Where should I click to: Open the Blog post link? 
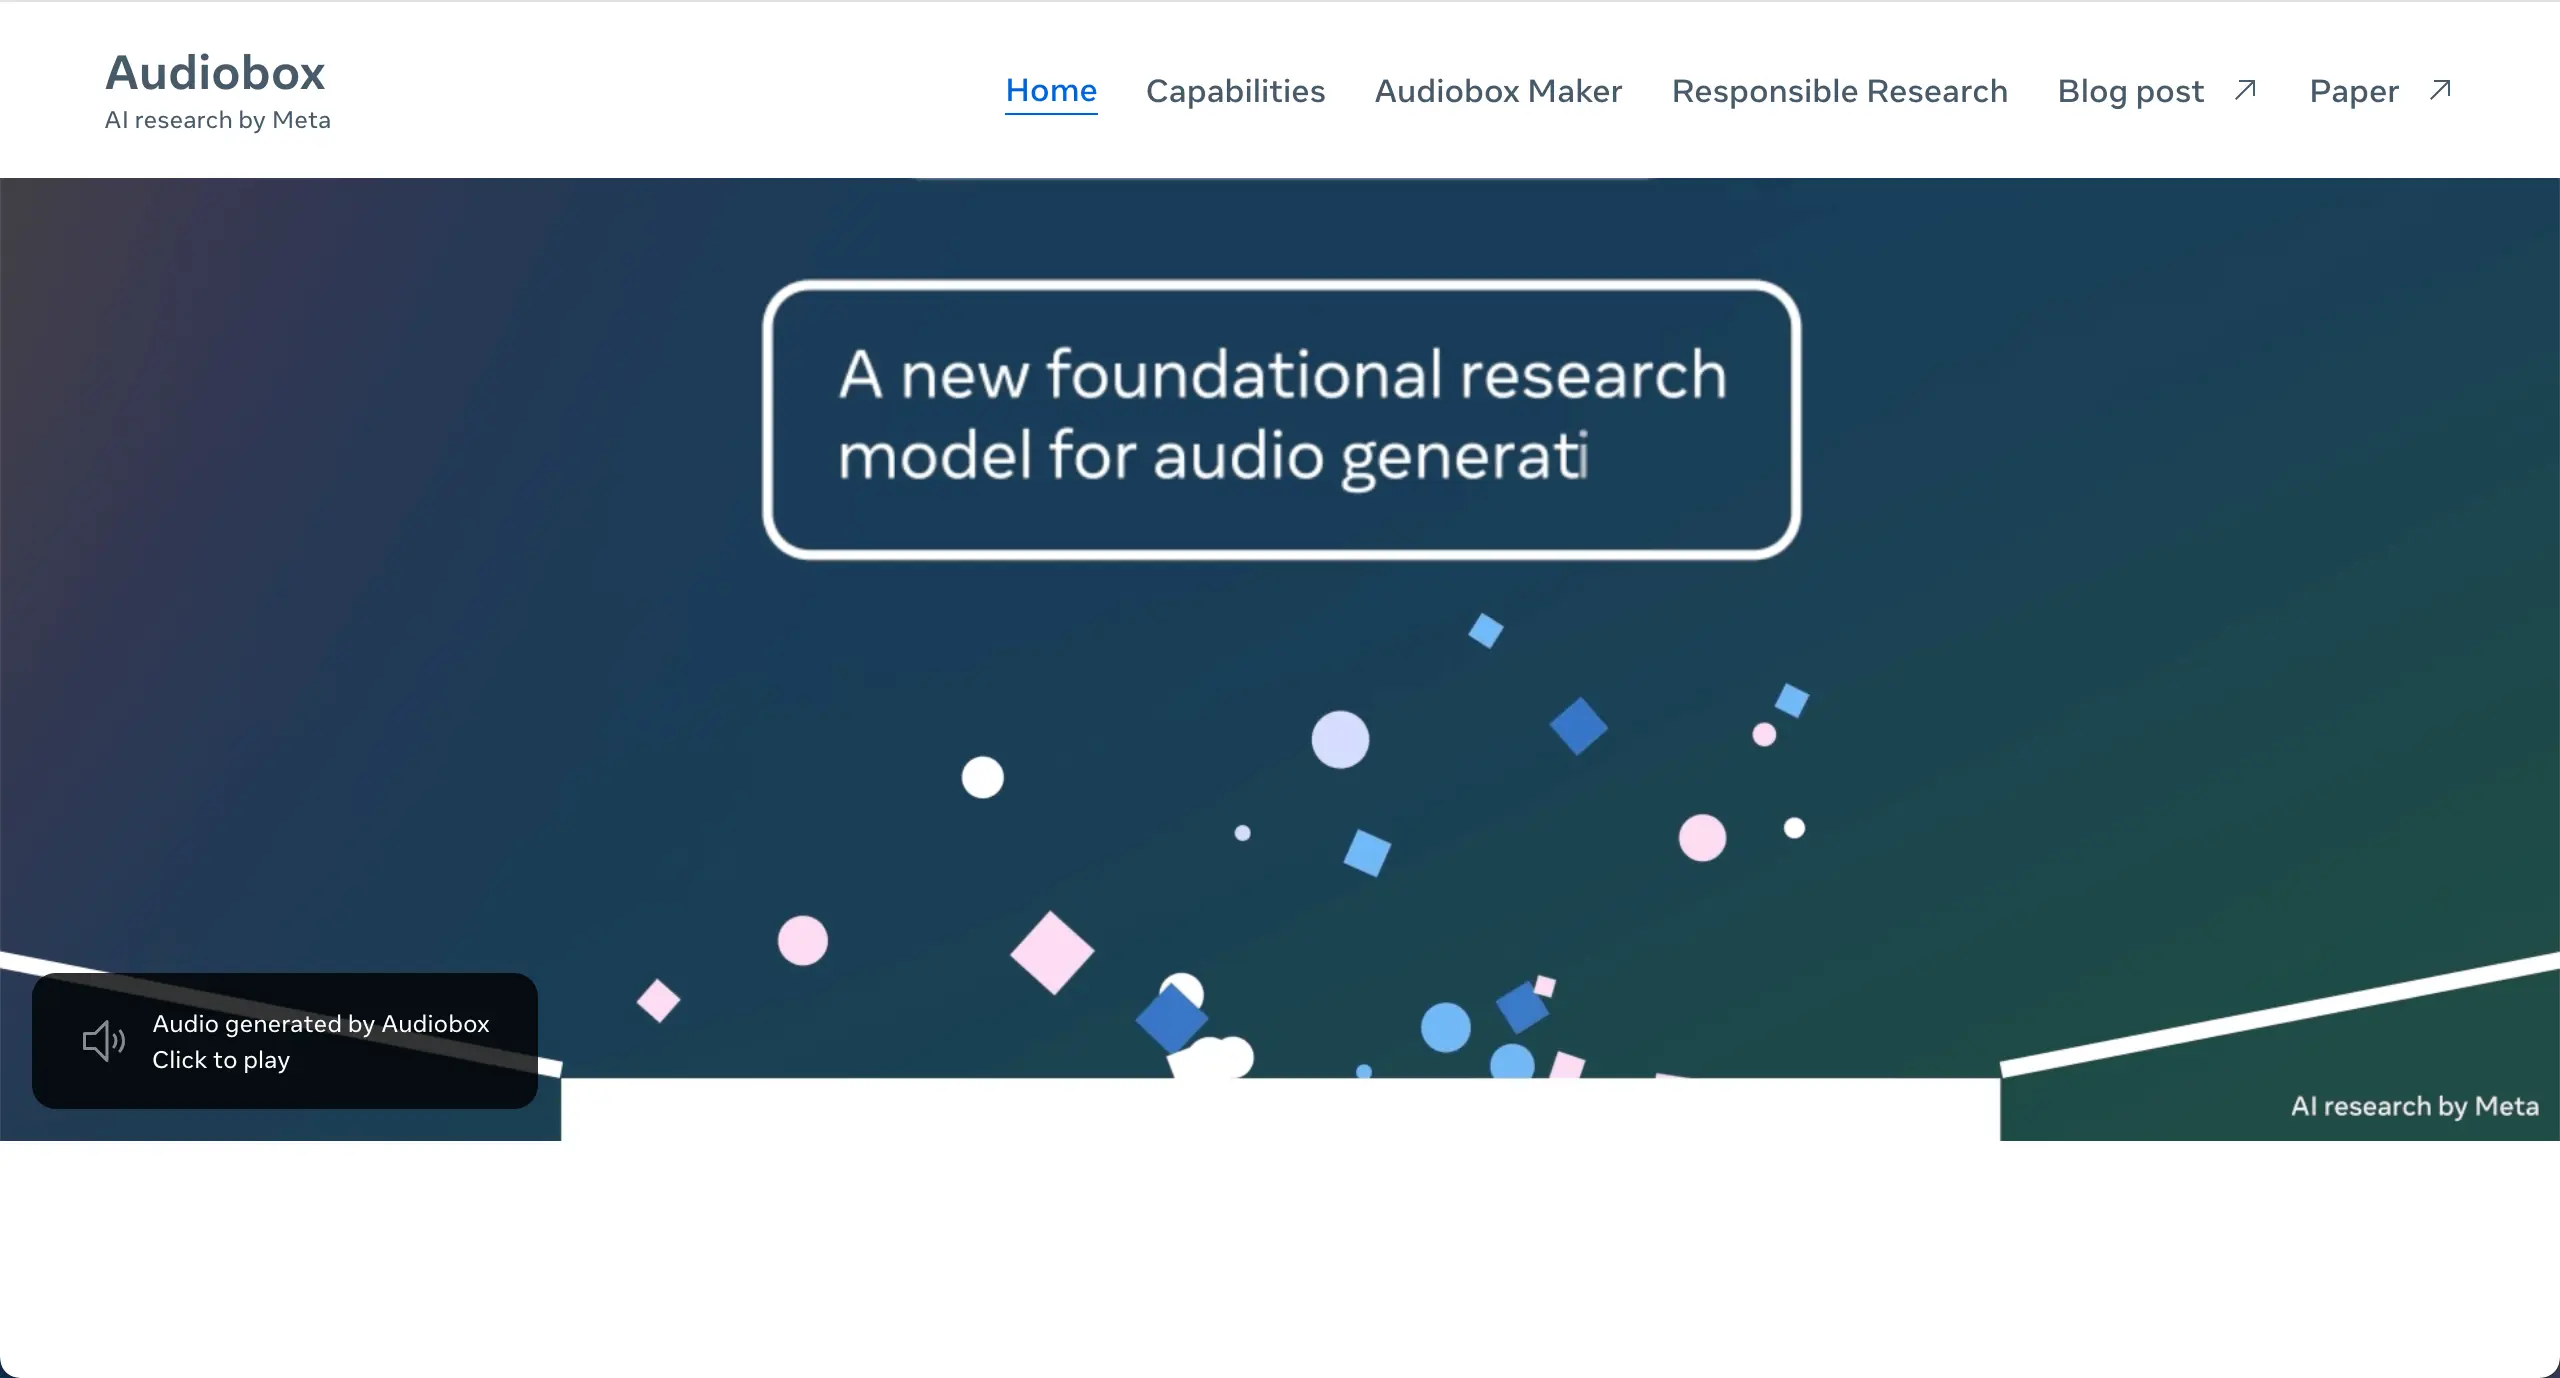(x=2130, y=90)
